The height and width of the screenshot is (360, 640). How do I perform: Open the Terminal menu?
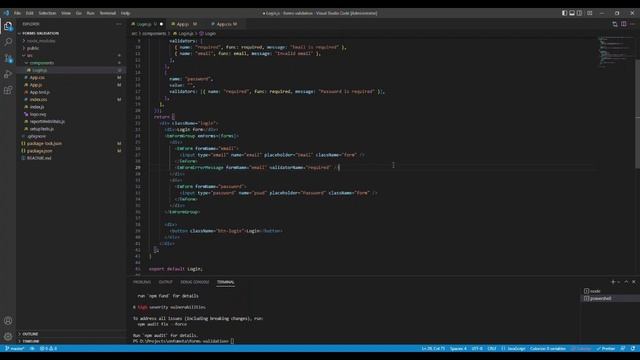108,13
